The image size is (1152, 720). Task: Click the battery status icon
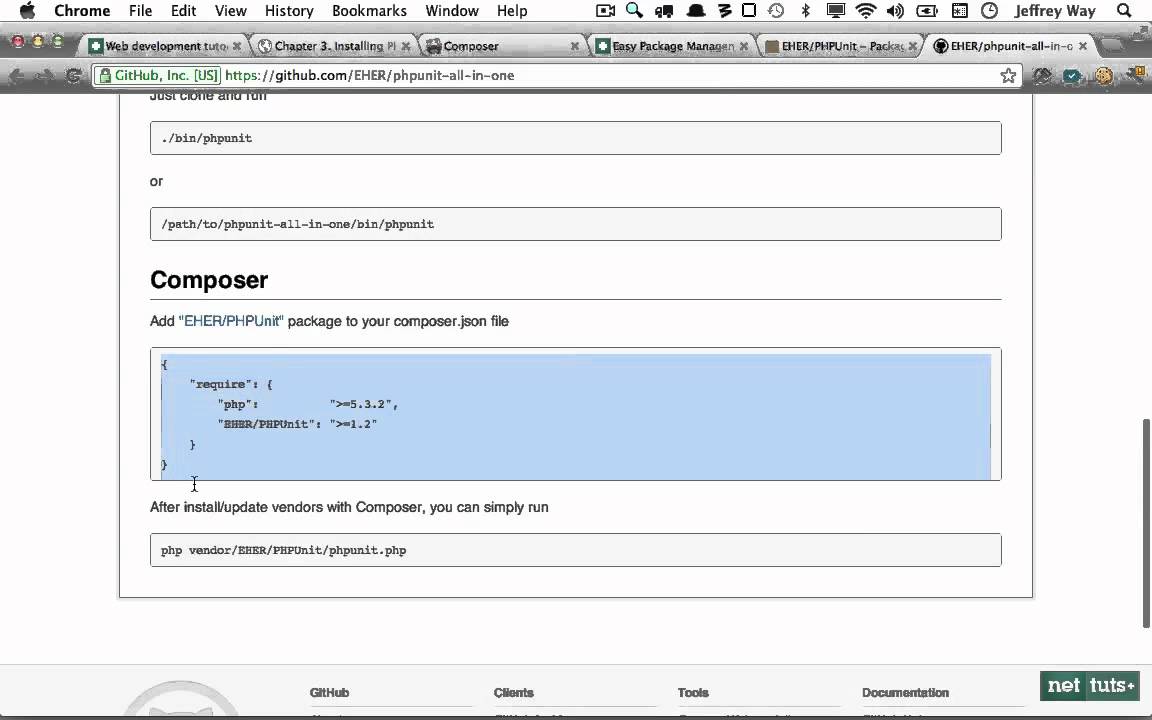point(926,10)
